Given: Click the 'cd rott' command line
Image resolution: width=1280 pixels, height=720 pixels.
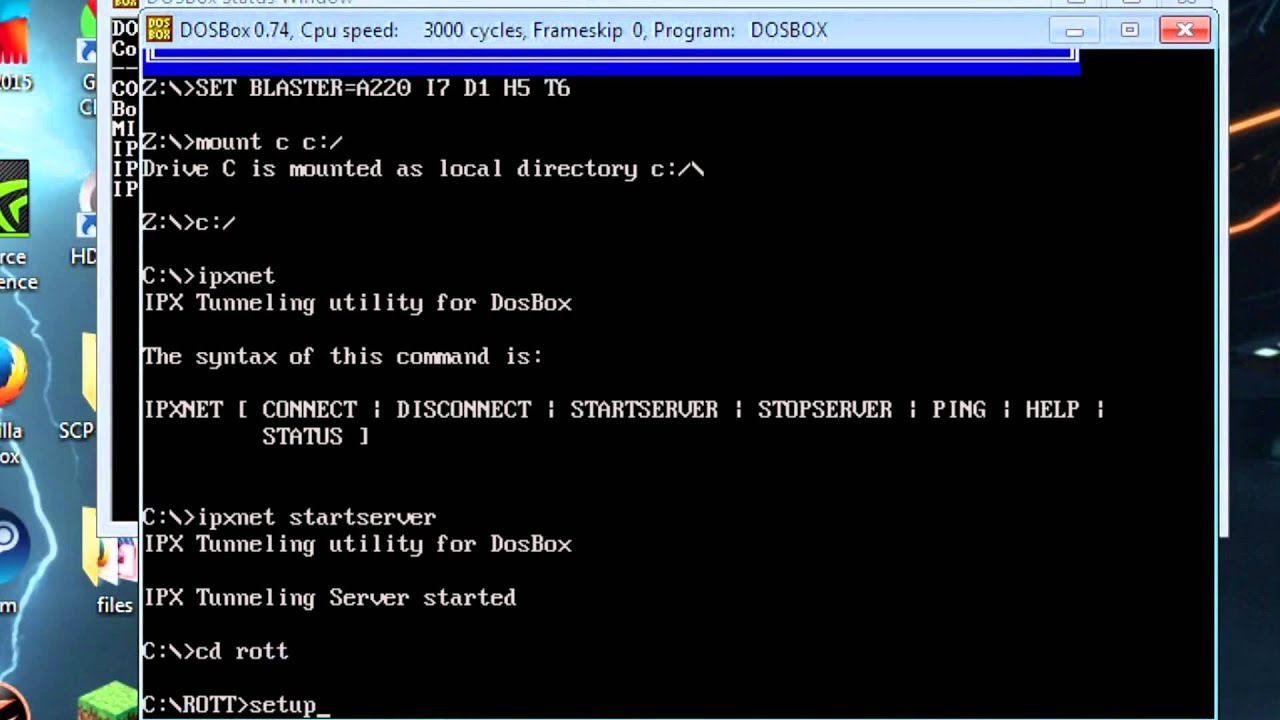Looking at the screenshot, I should [215, 652].
